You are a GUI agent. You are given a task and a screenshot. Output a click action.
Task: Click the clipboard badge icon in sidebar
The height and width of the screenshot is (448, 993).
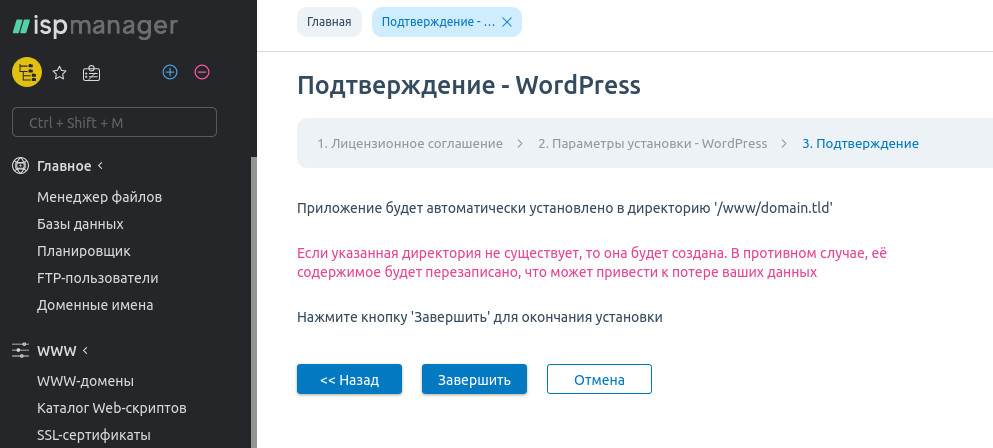click(91, 72)
